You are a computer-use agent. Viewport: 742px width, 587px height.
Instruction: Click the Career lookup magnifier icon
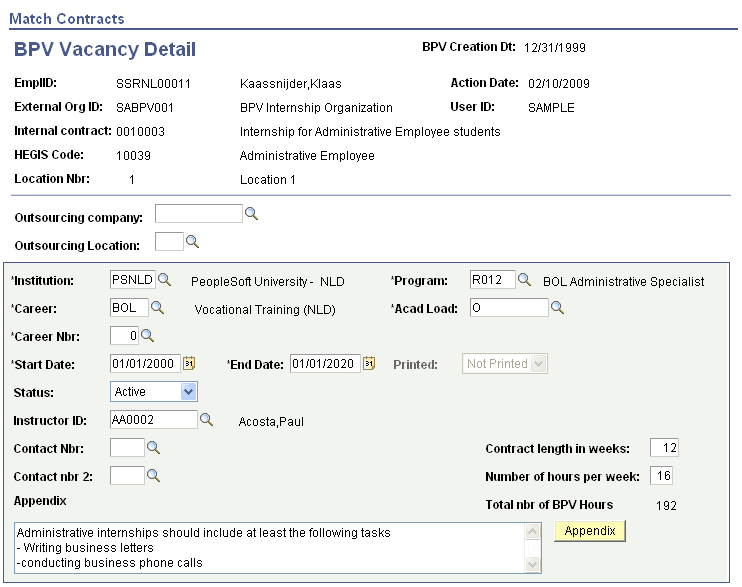point(157,308)
